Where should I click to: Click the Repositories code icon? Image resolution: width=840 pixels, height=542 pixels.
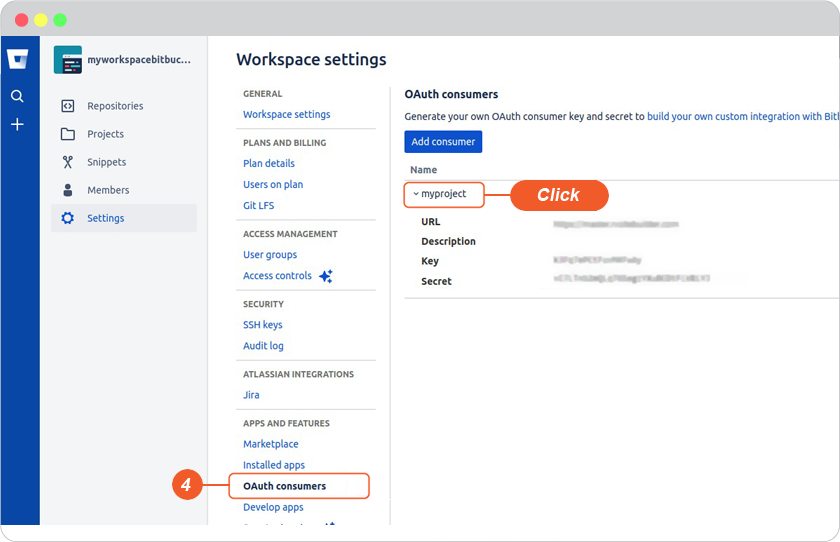[x=68, y=106]
